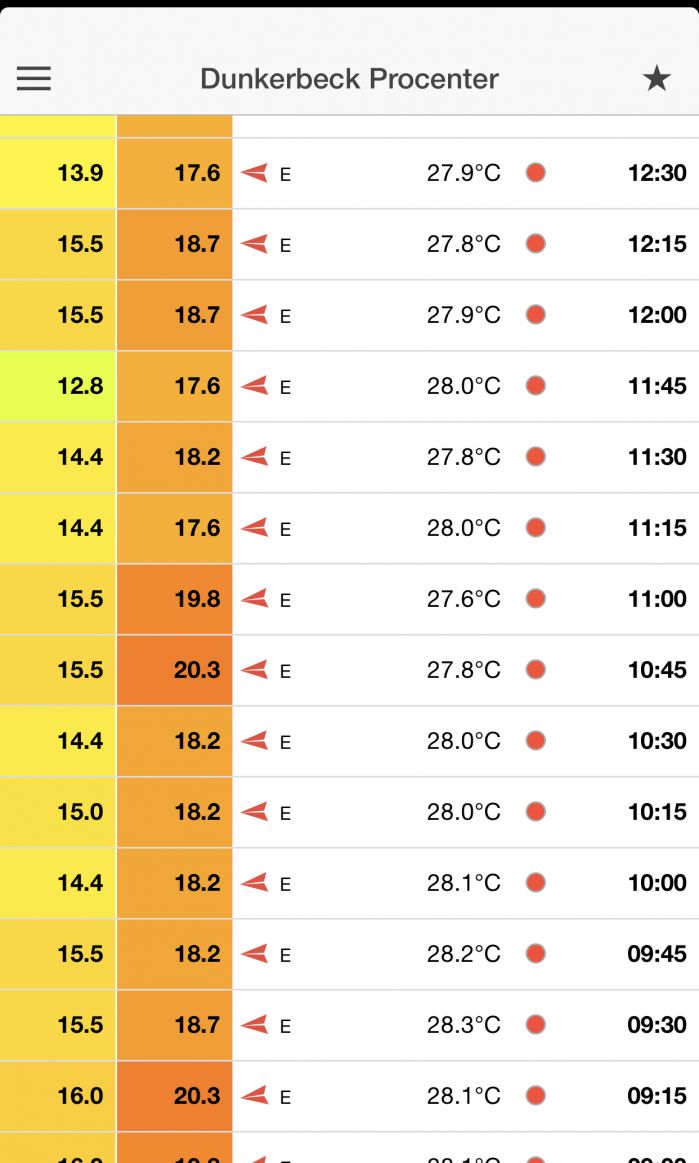Viewport: 699px width, 1163px height.
Task: Tap the red status dot at 10:45
Action: point(536,670)
